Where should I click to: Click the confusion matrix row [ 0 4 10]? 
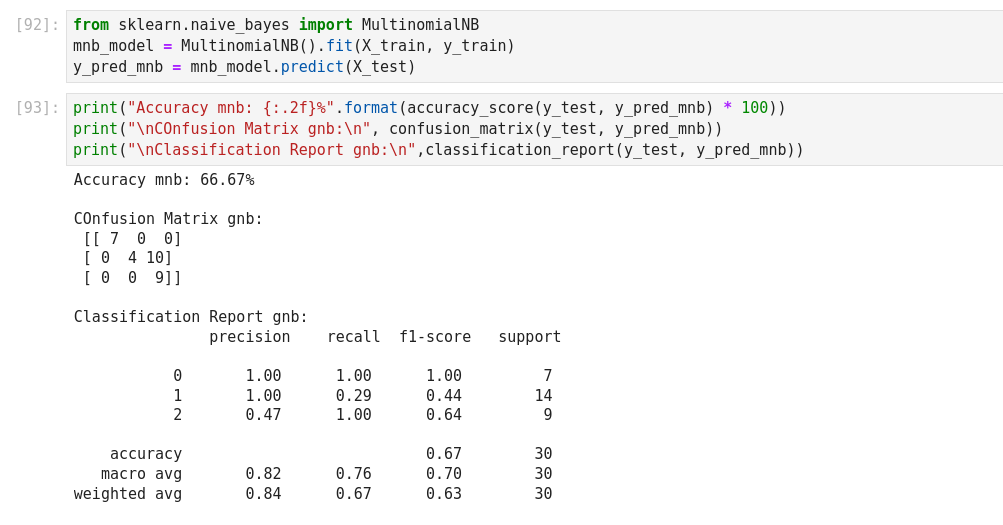tap(127, 258)
